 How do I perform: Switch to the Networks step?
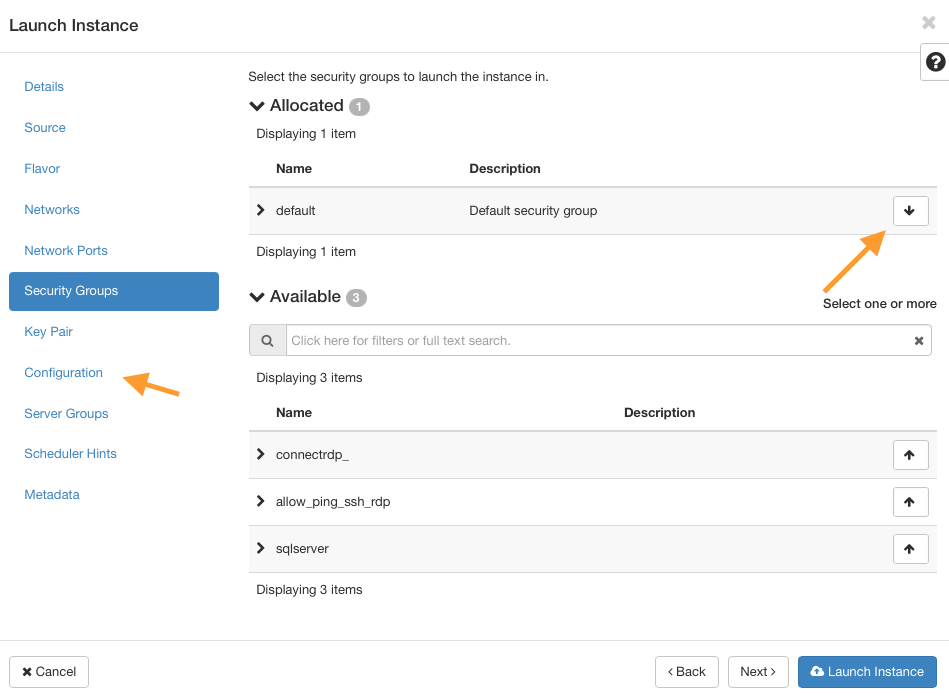click(52, 210)
